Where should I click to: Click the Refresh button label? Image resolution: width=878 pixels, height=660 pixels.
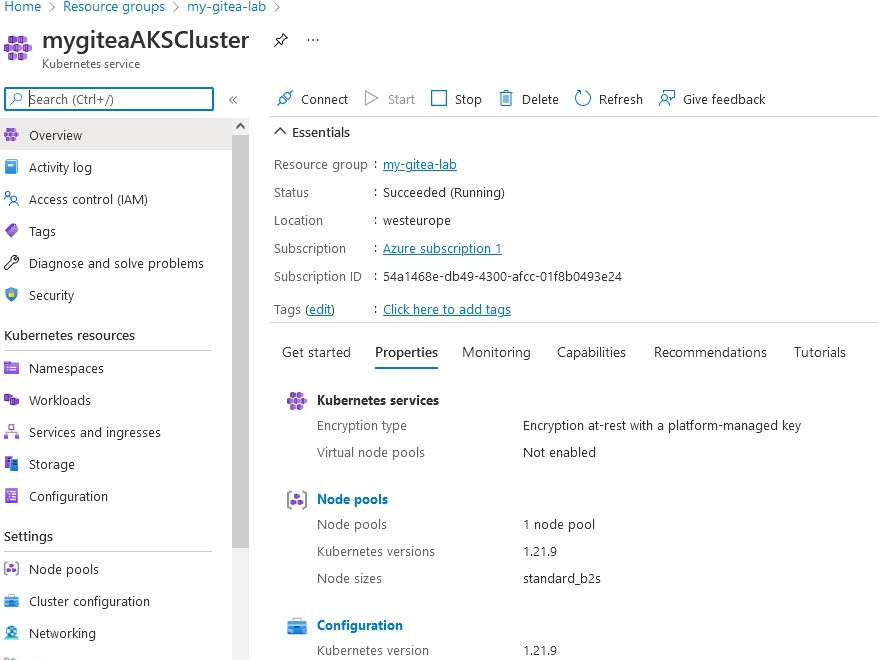[620, 100]
